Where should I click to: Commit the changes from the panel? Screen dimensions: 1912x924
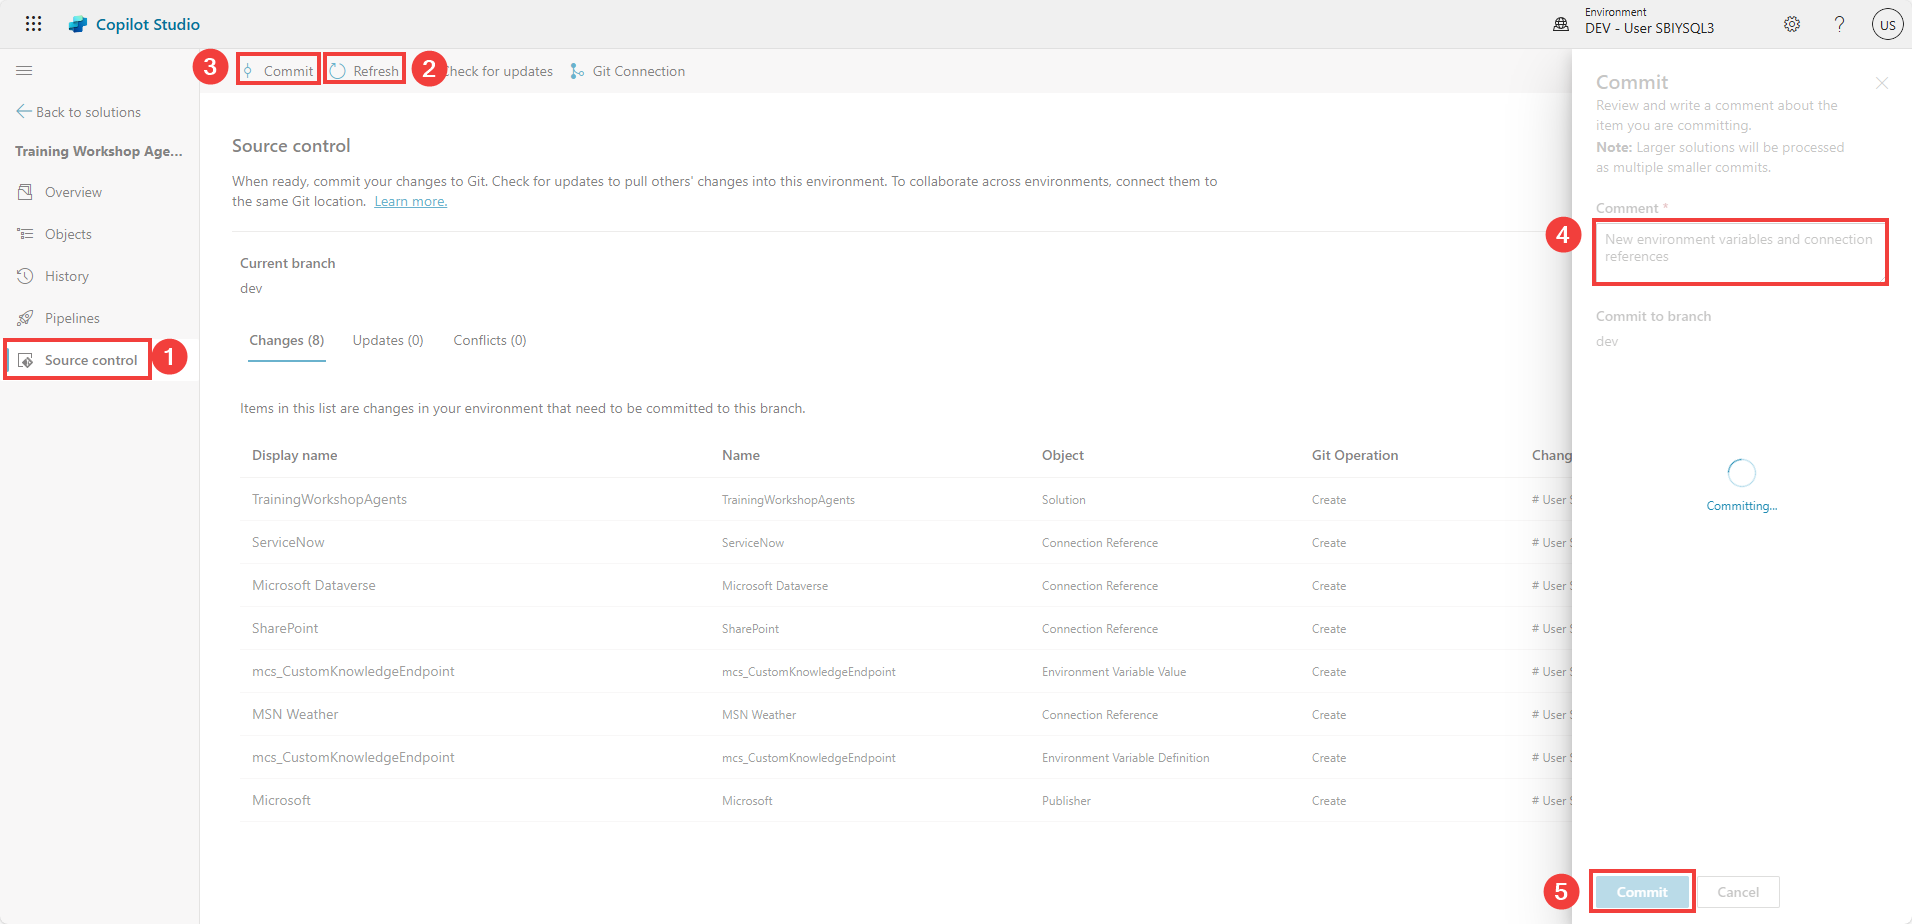coord(1641,891)
